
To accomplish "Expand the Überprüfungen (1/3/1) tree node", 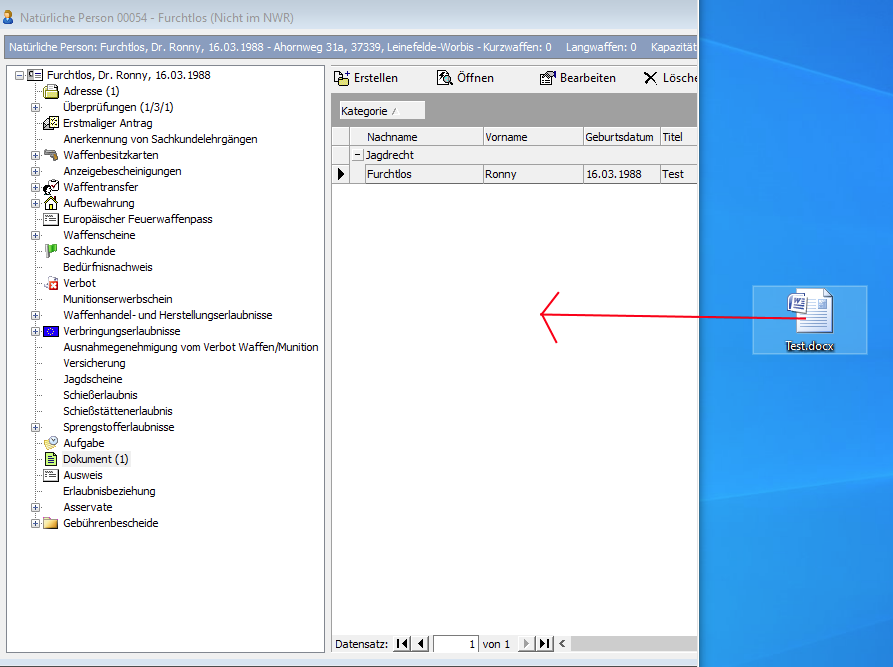I will pos(36,107).
